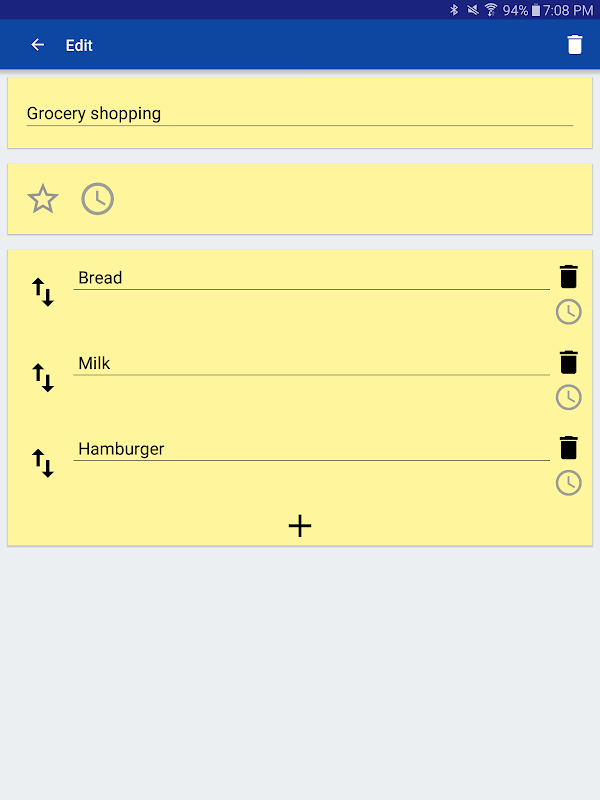Click the reorder arrows beside Milk
The width and height of the screenshot is (600, 800).
pos(43,378)
